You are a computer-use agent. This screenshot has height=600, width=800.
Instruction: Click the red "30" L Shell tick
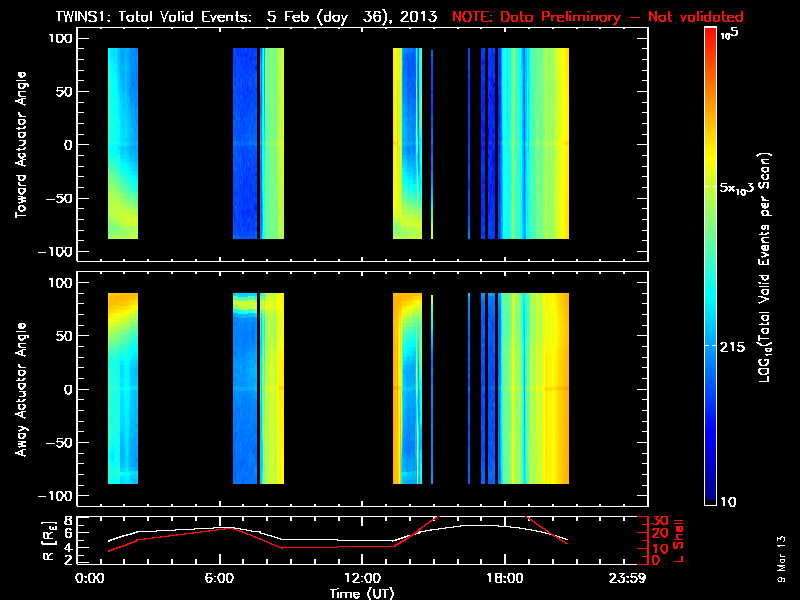point(660,521)
